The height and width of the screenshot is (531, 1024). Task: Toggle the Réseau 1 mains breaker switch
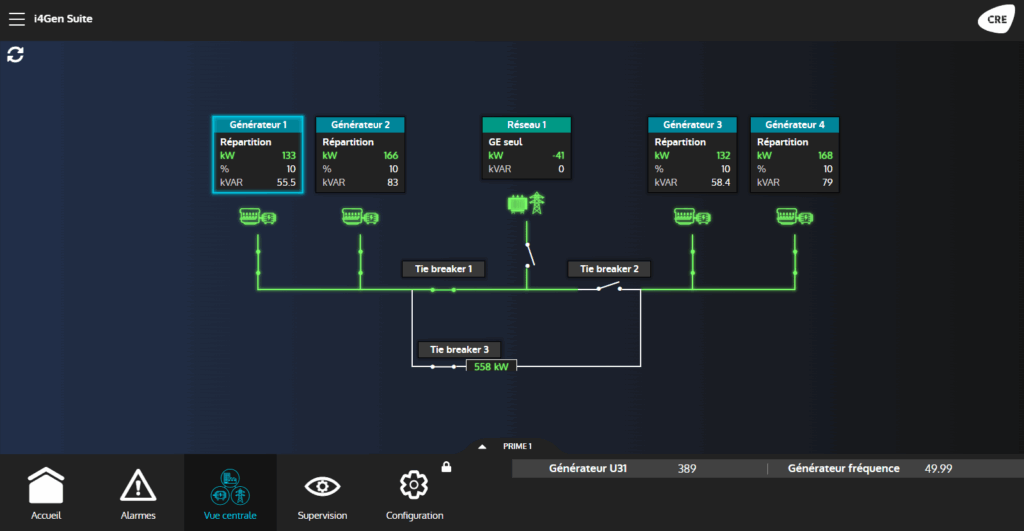point(528,255)
